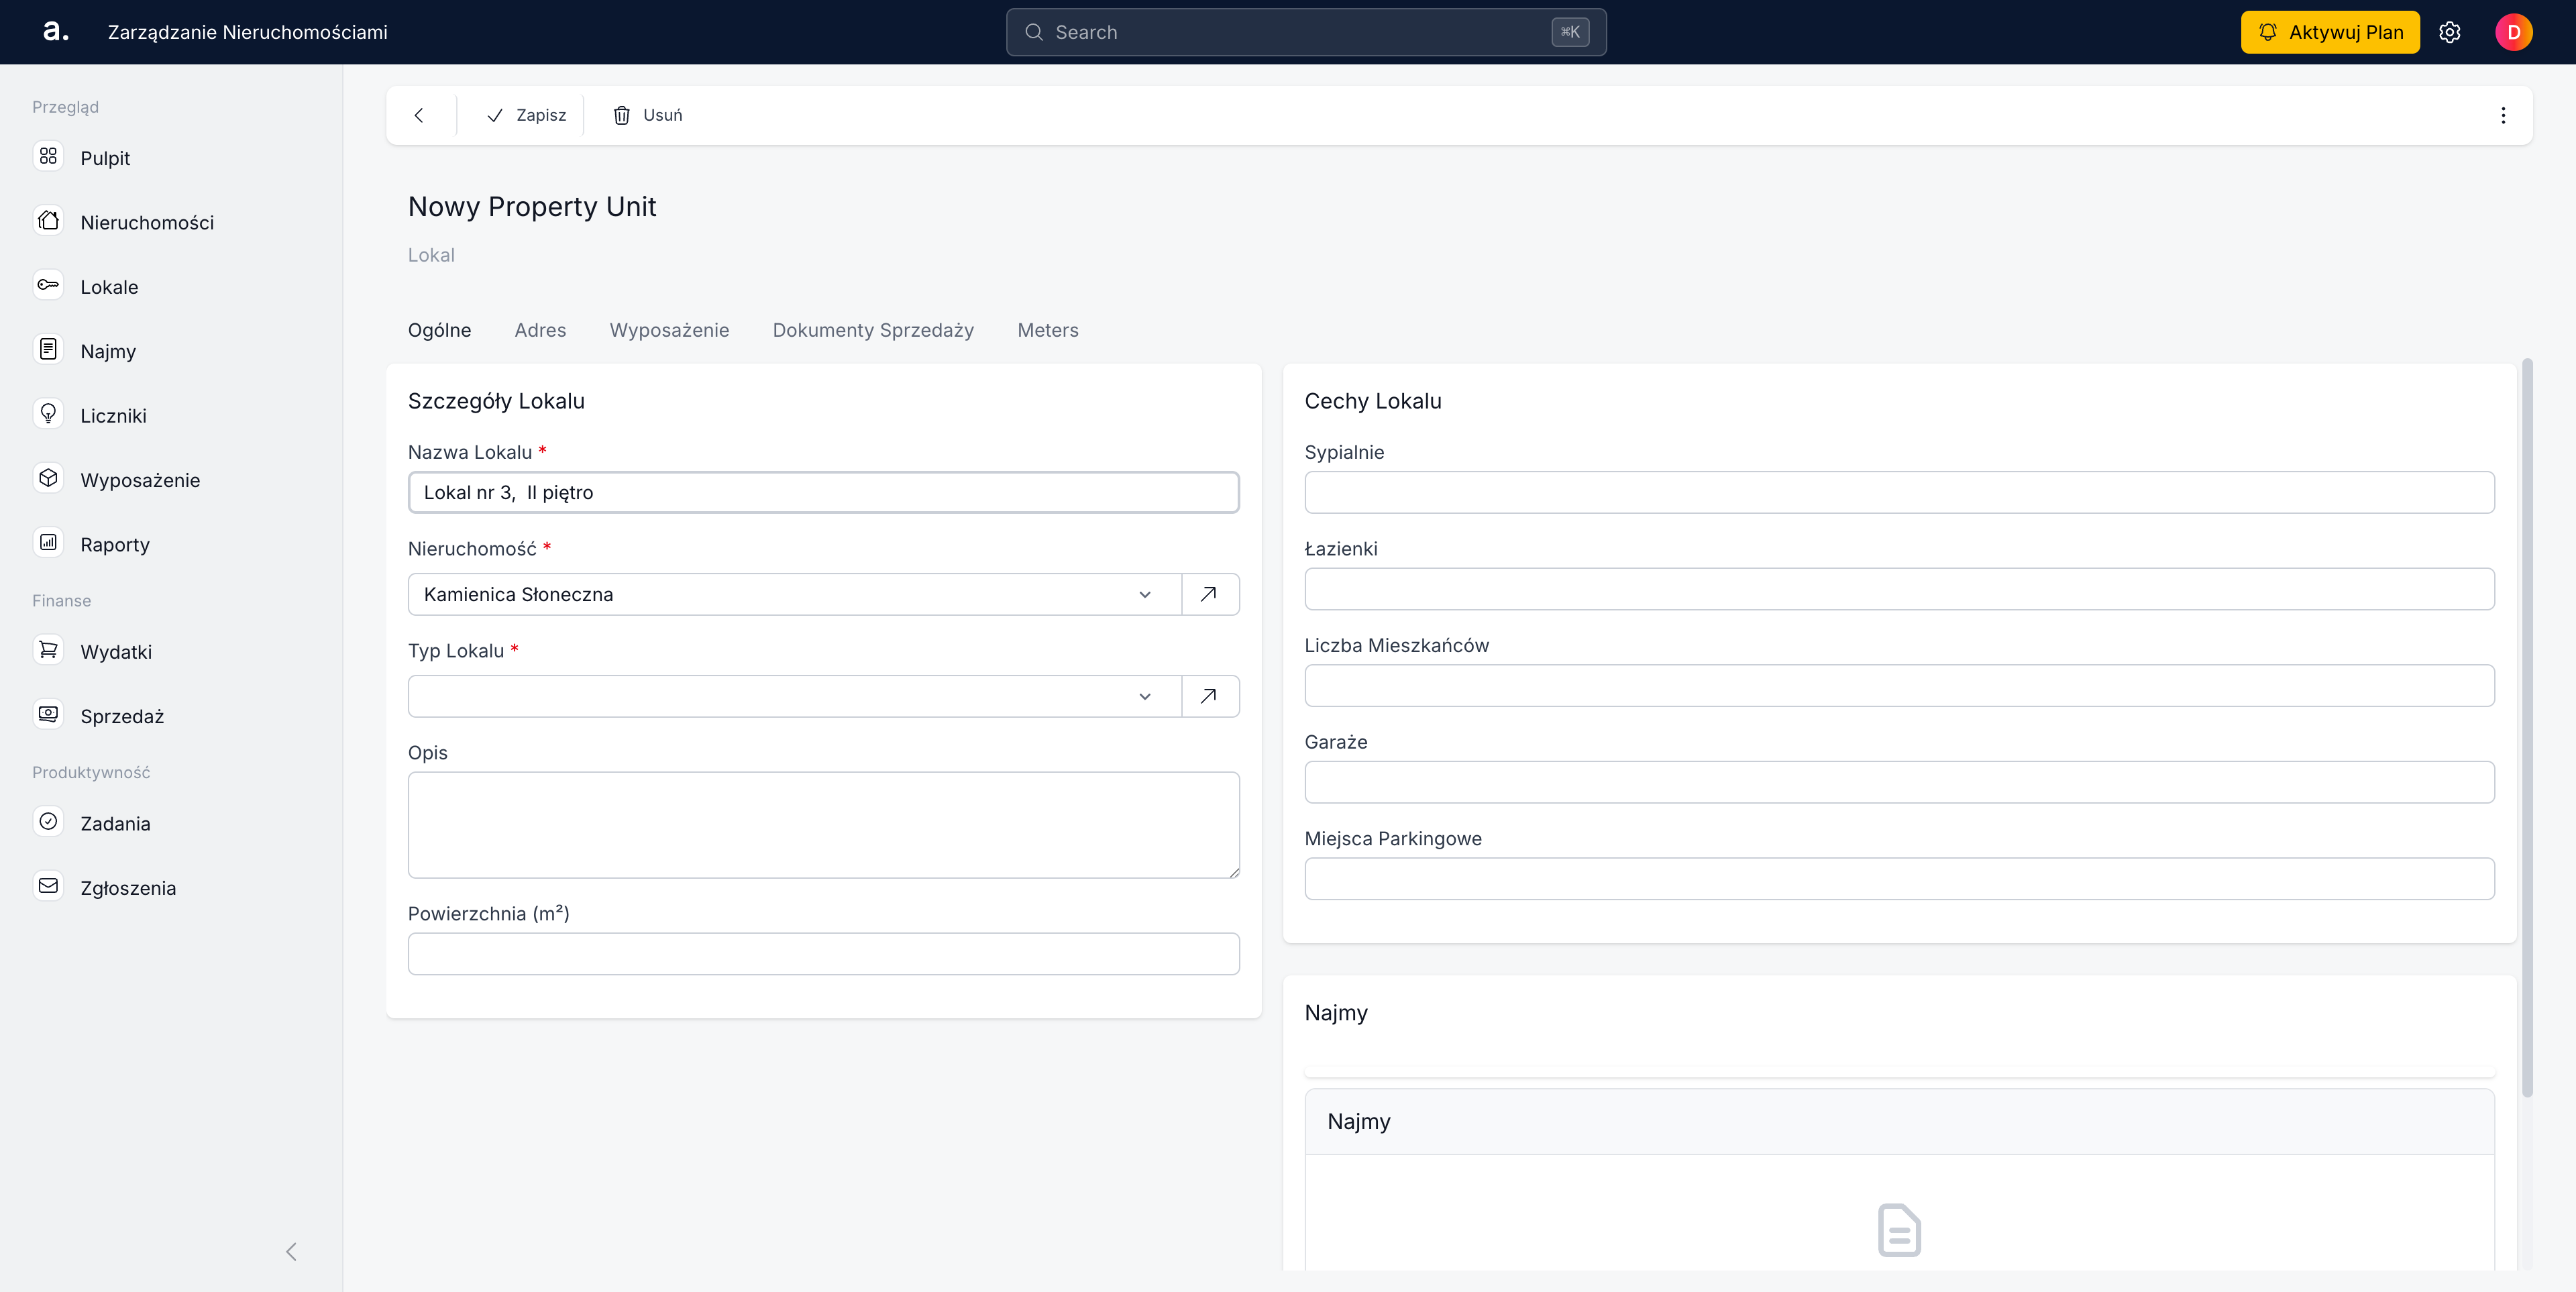The width and height of the screenshot is (2576, 1292).
Task: Click the form's vertical scrollbar
Action: tap(2527, 727)
